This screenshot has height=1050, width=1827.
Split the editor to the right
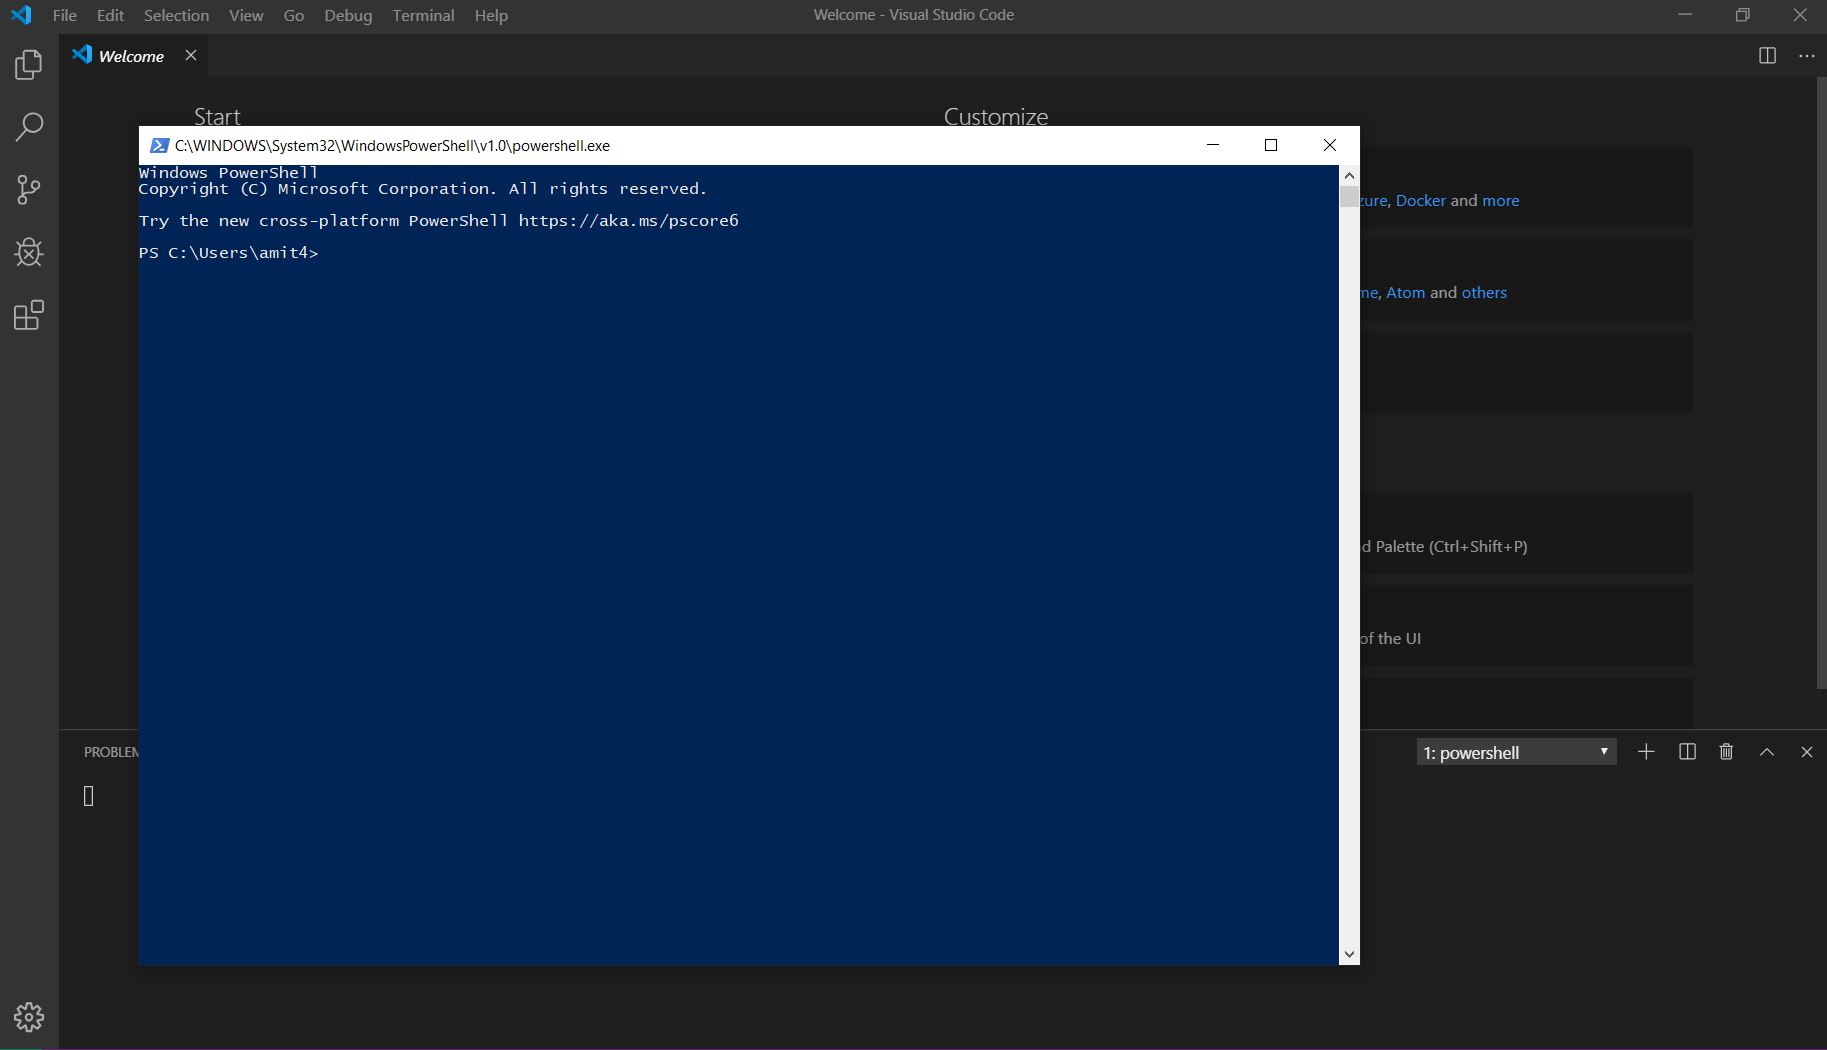point(1767,56)
